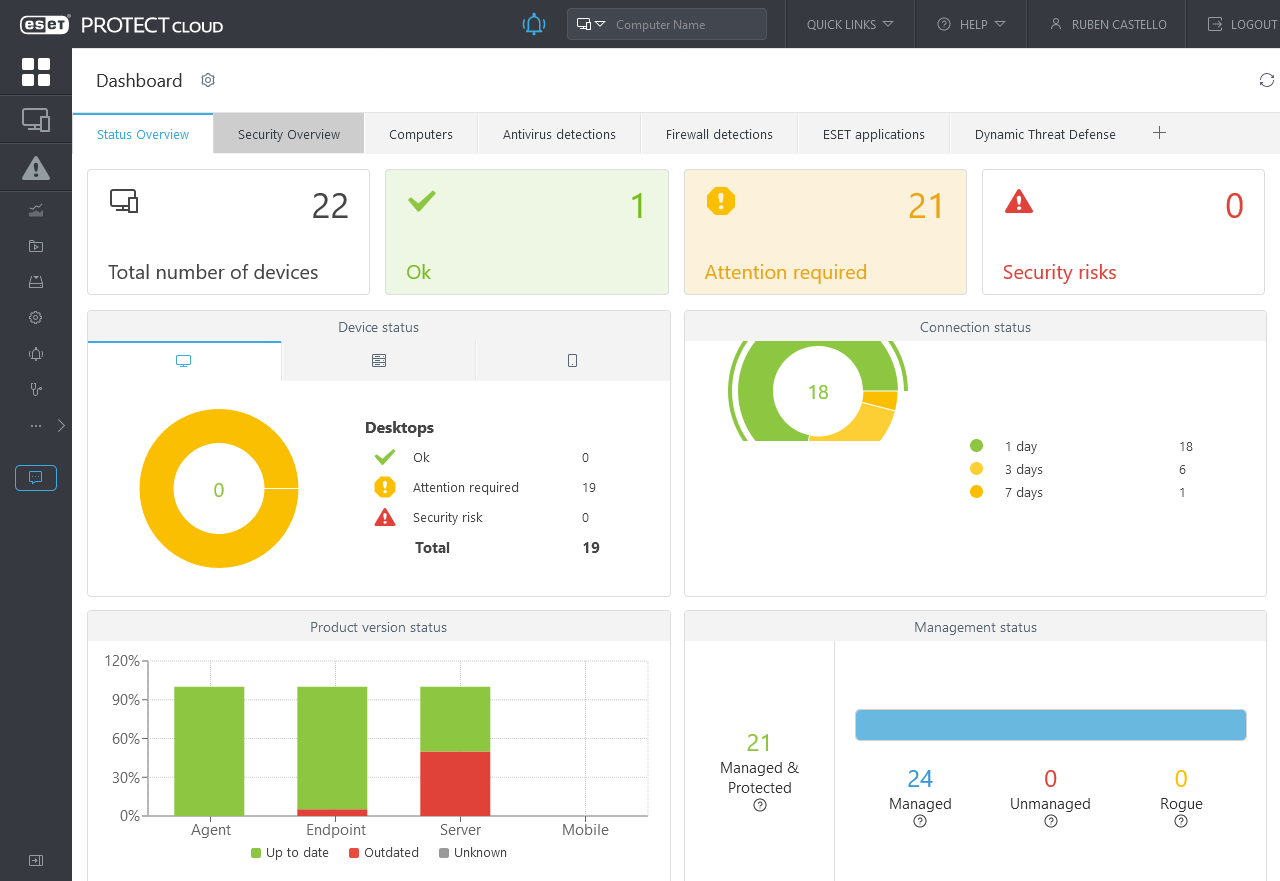1280x881 pixels.
Task: Toggle the Outdated legend item
Action: coord(384,853)
